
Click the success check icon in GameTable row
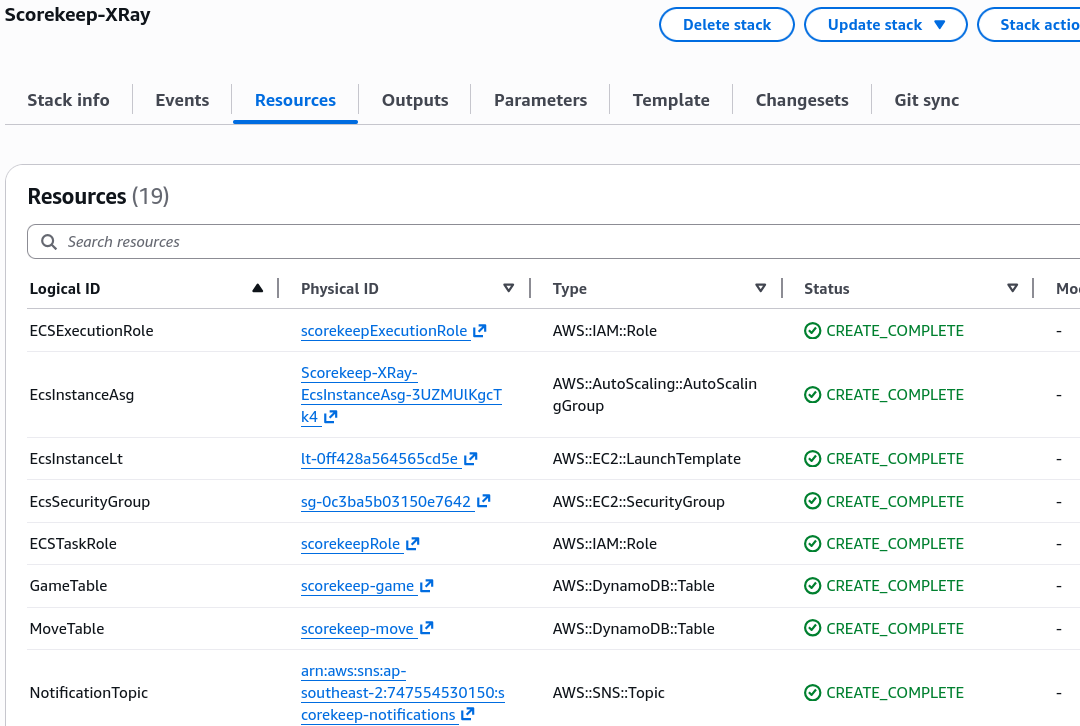coord(813,585)
